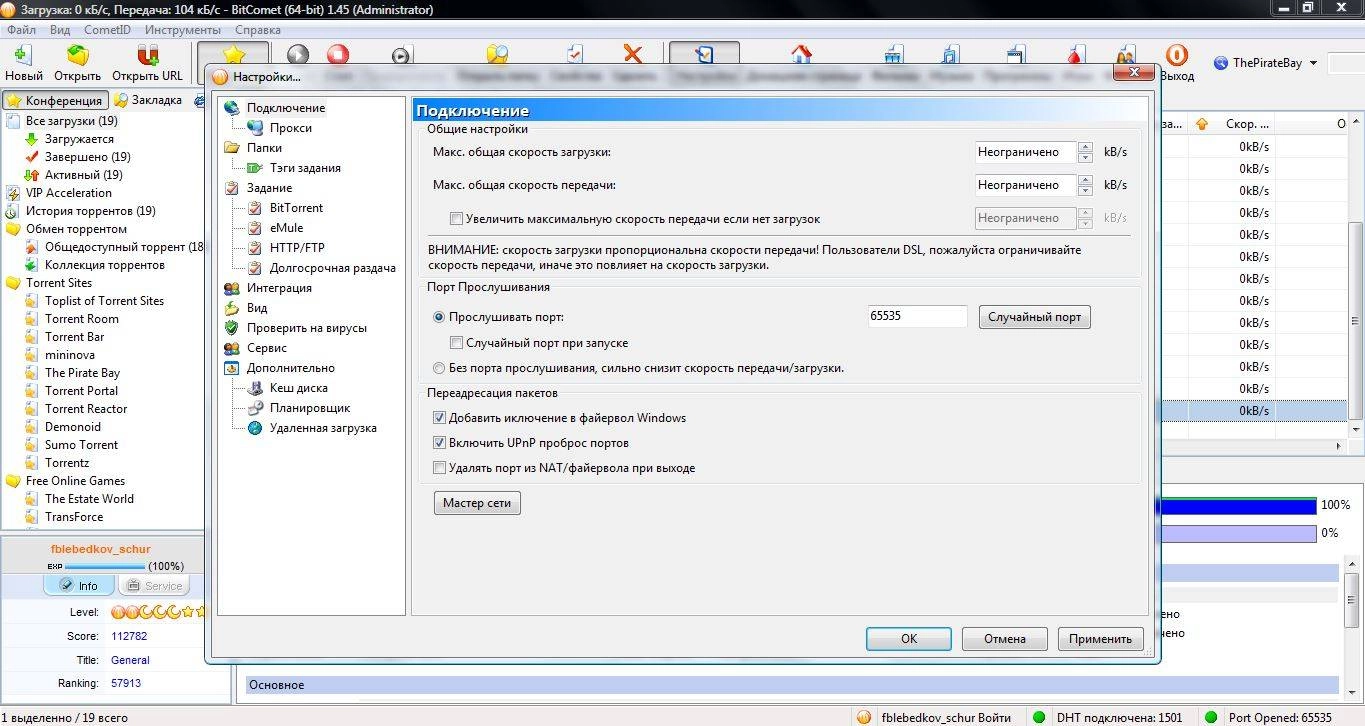Open the Задание settings section
The image size is (1365, 726).
pyautogui.click(x=269, y=188)
